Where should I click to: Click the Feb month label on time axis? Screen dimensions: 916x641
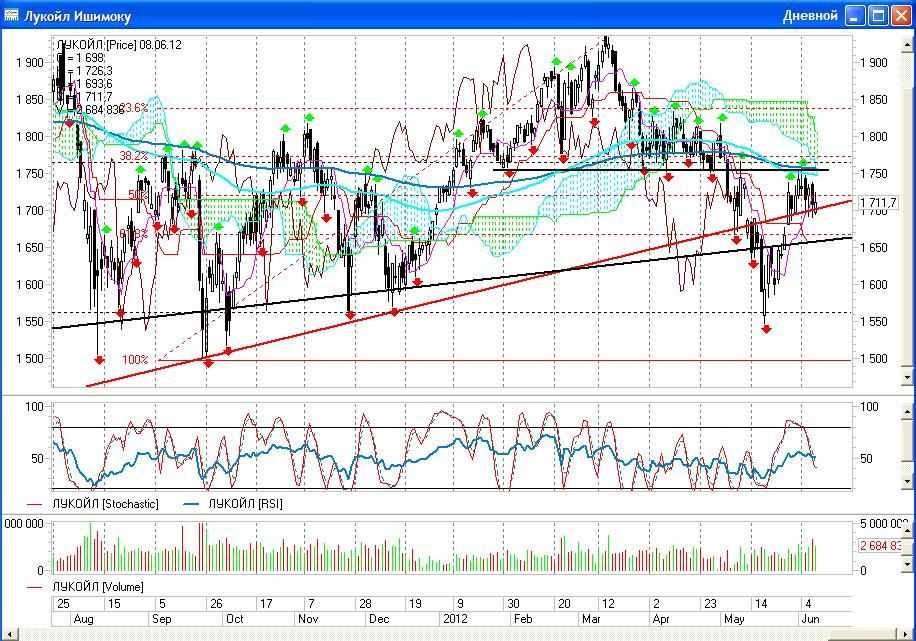(522, 619)
